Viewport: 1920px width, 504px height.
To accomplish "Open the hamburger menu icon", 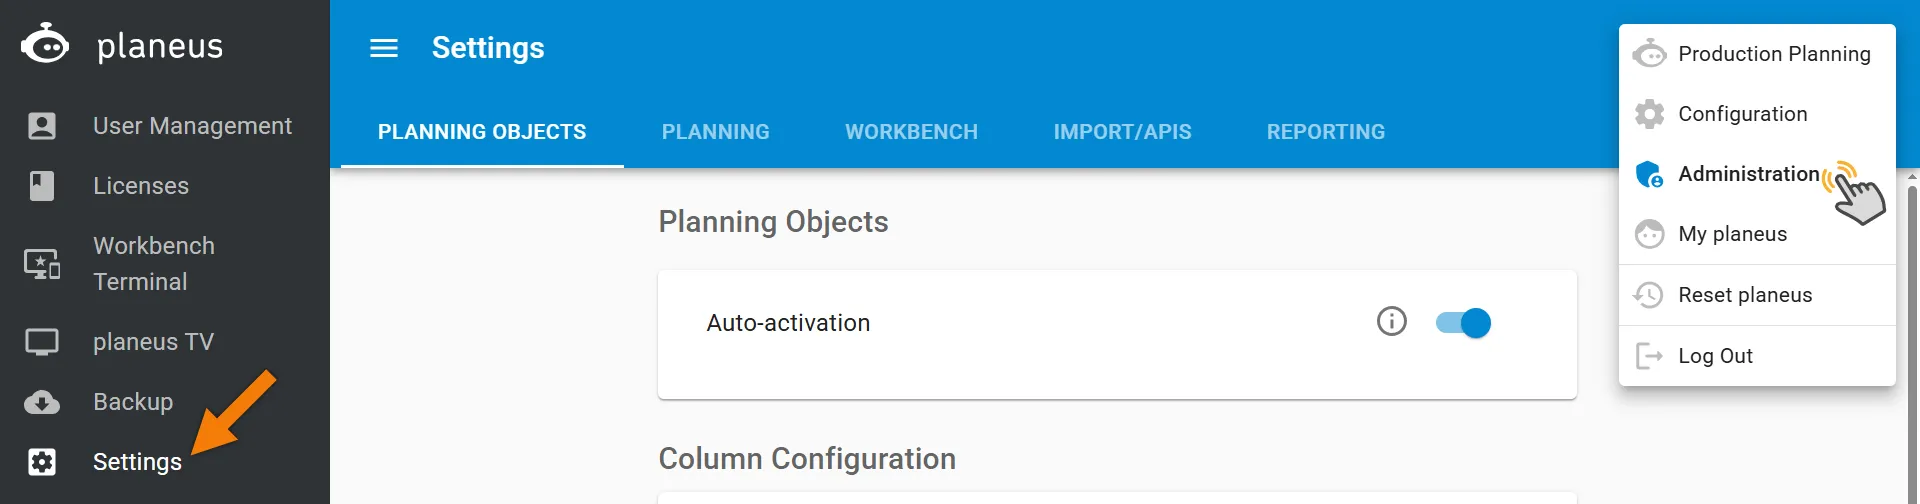I will pyautogui.click(x=384, y=48).
